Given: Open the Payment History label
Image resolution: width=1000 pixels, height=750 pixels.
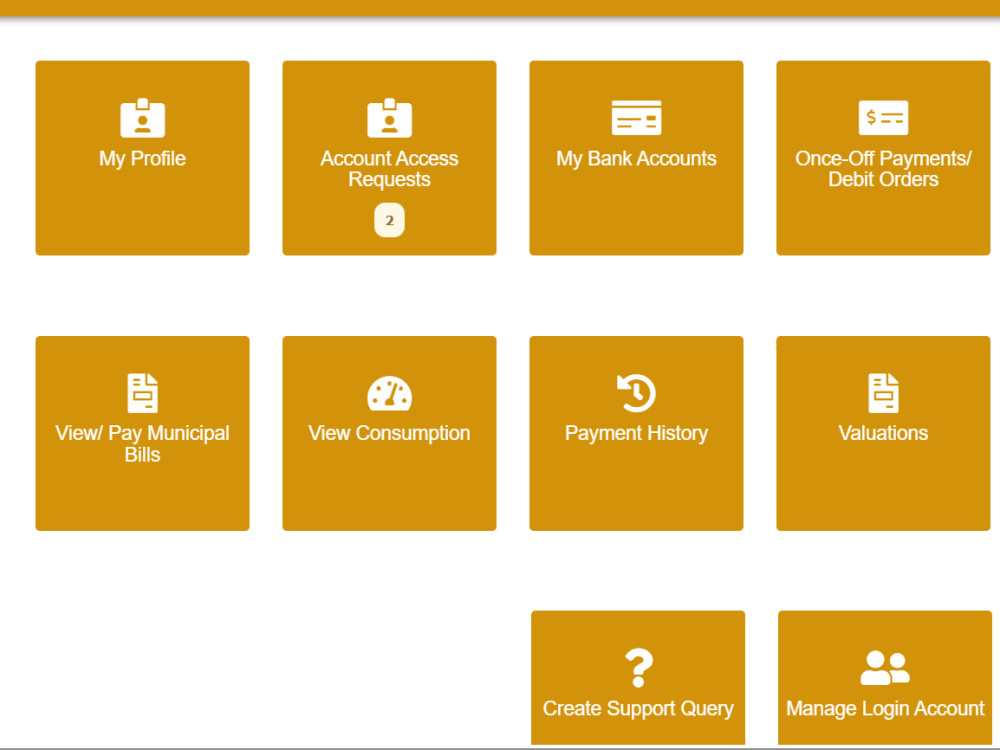Looking at the screenshot, I should pos(636,434).
